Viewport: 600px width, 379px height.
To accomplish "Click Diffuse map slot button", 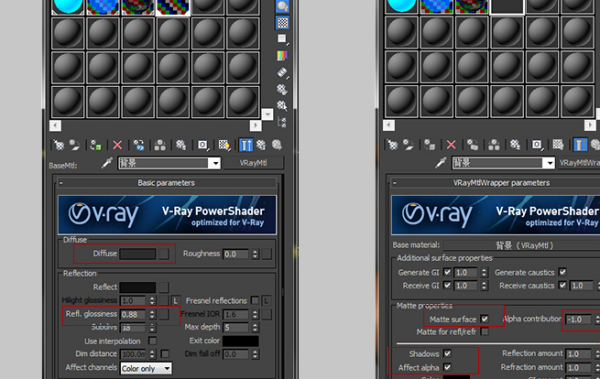I will pos(164,254).
